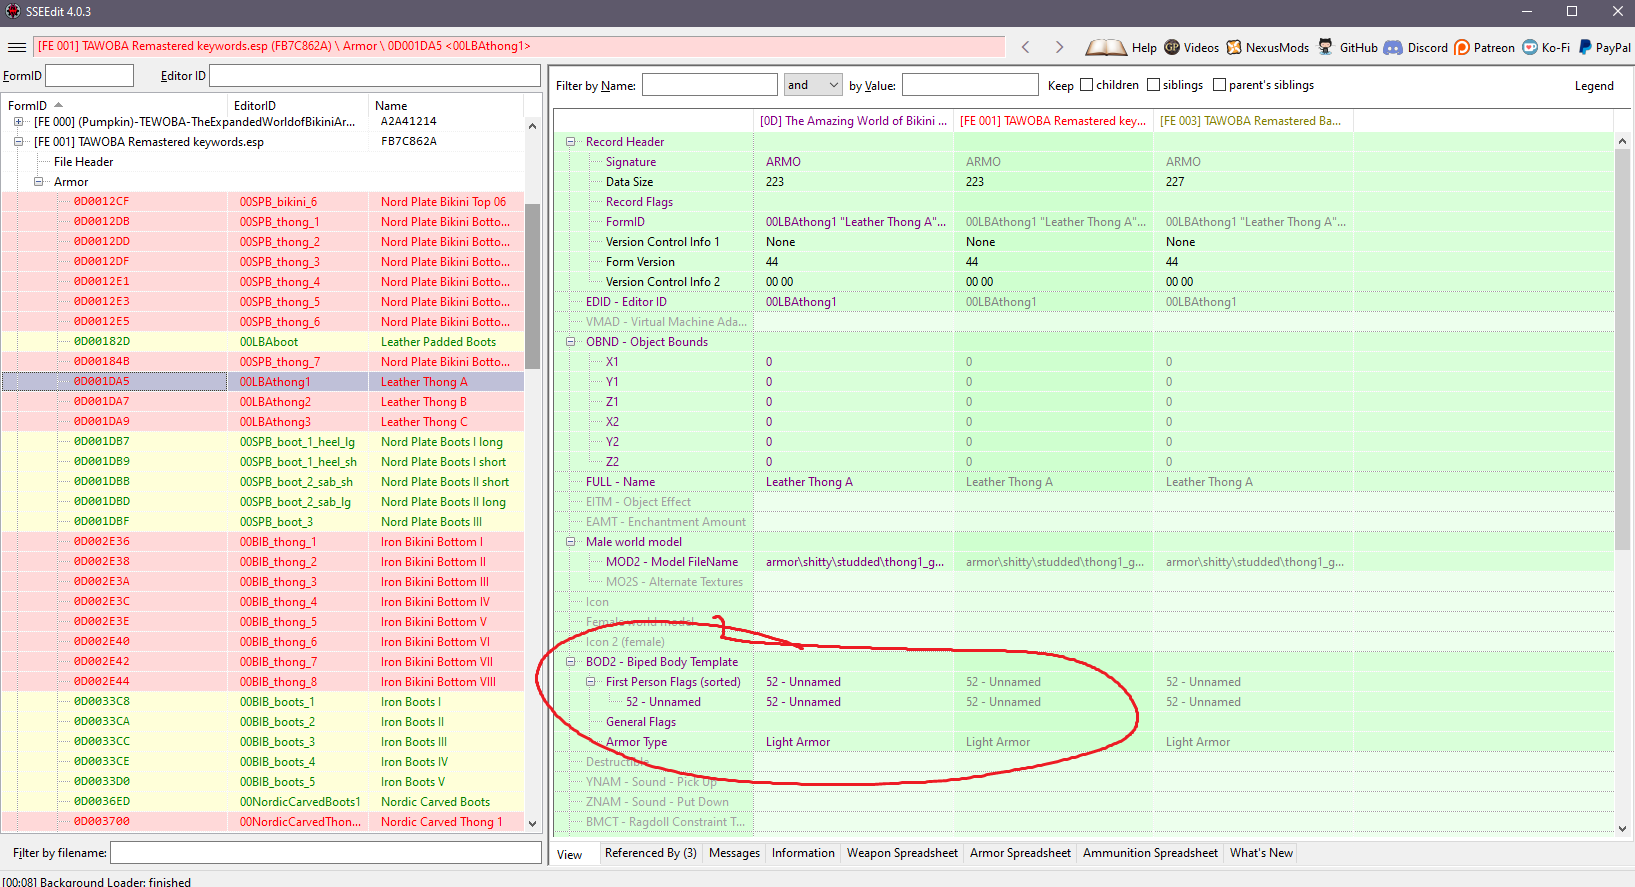Viewport: 1635px width, 887px height.
Task: Click the Legend button
Action: (1594, 86)
